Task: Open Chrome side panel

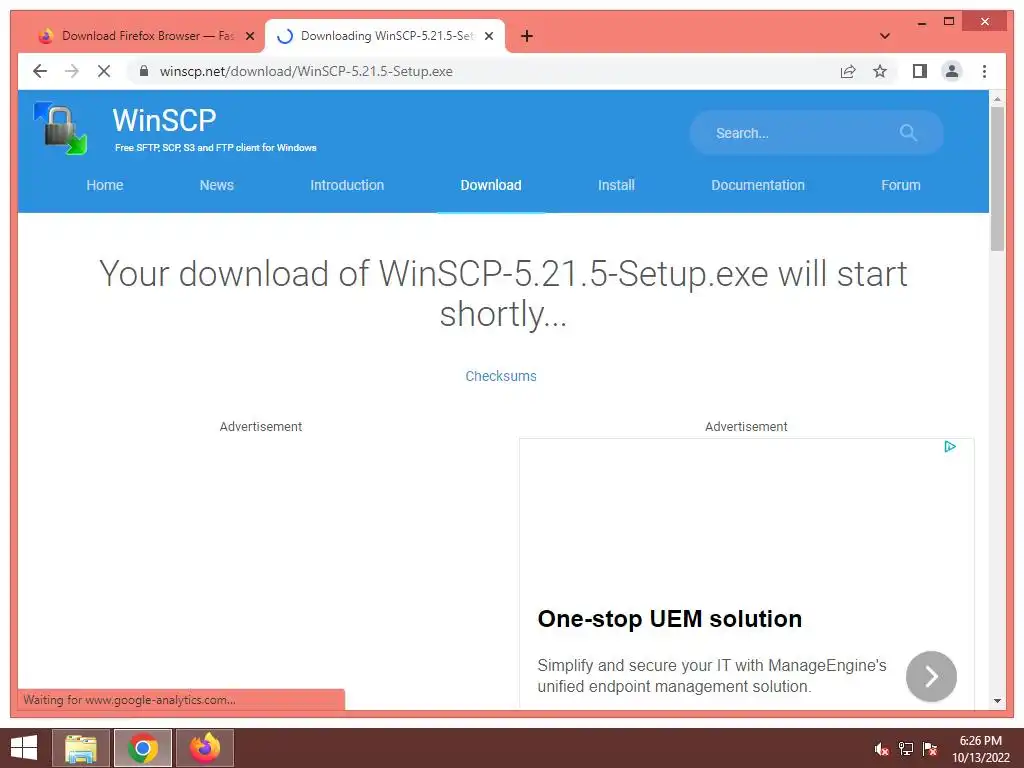Action: (920, 71)
